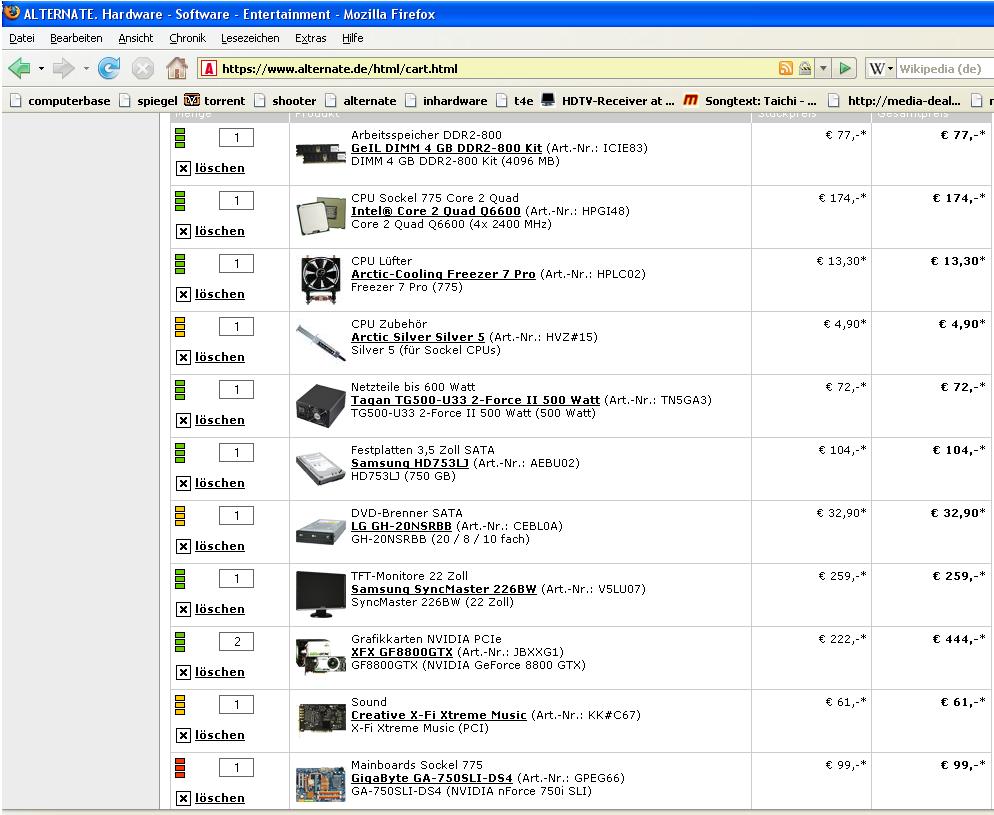Click the Samsung HD753LJ hard drive thumbnail
Viewport: 994px width, 815px height.
click(320, 468)
